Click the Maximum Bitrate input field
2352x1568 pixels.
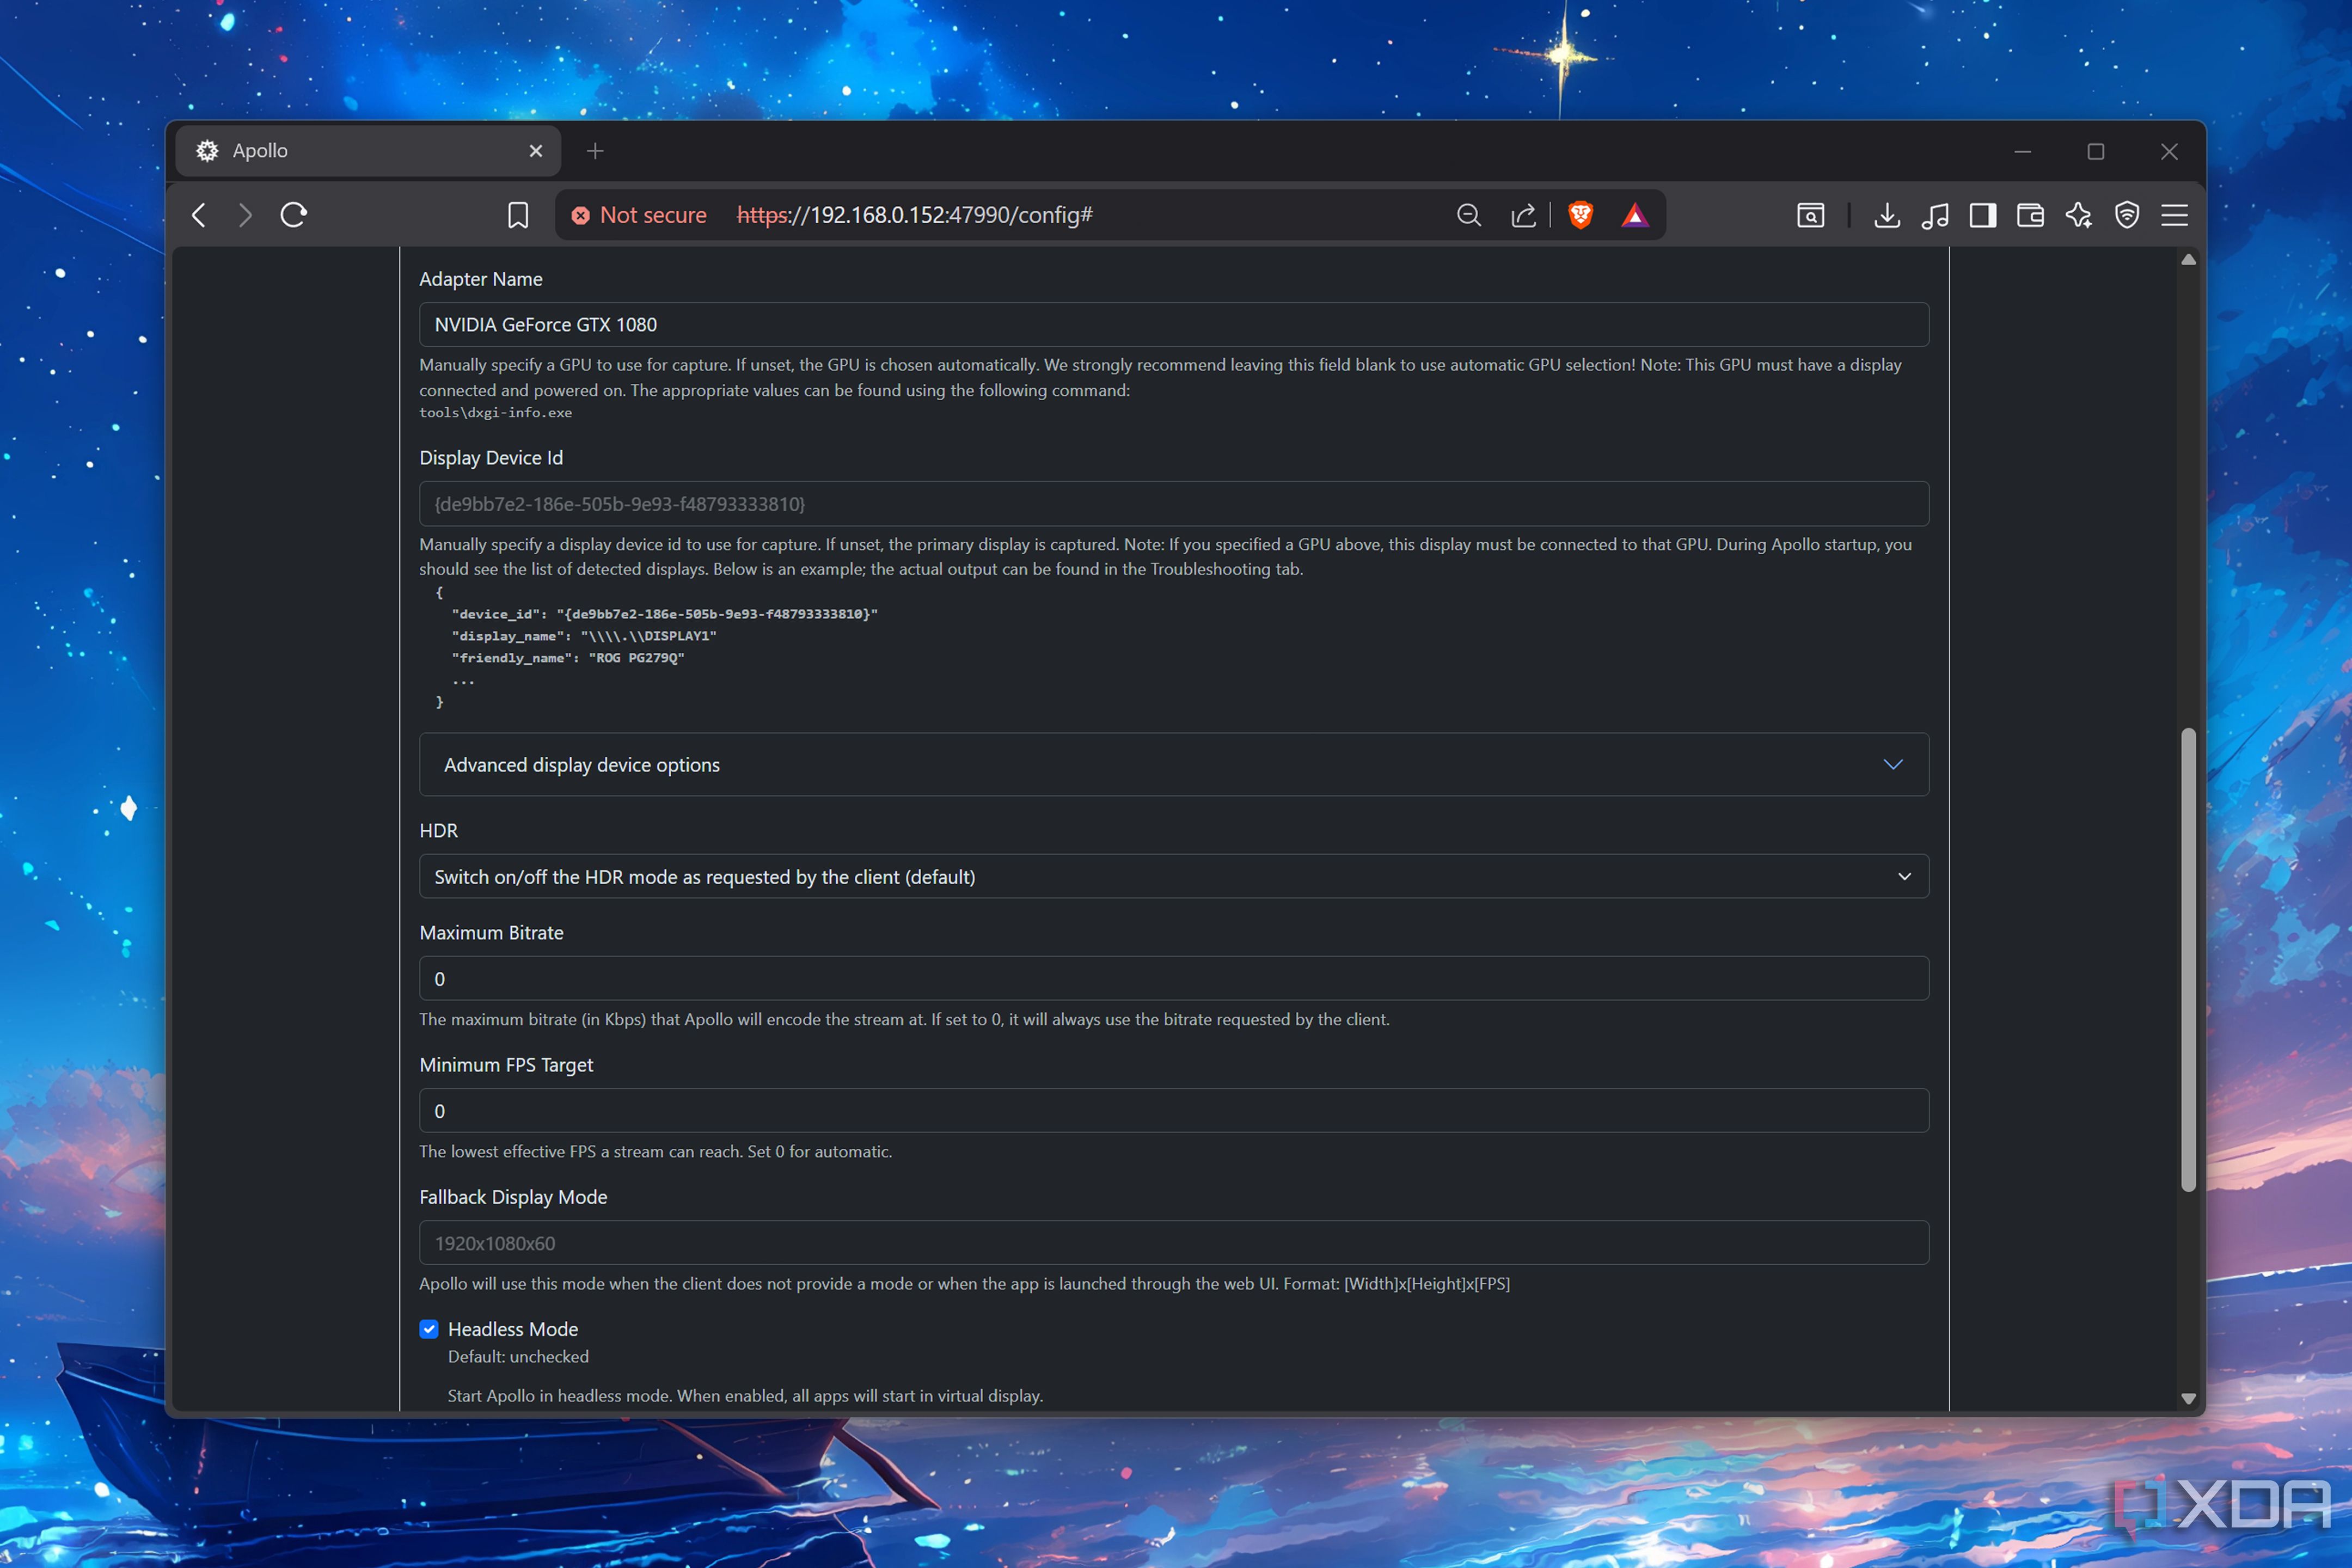pyautogui.click(x=1174, y=979)
